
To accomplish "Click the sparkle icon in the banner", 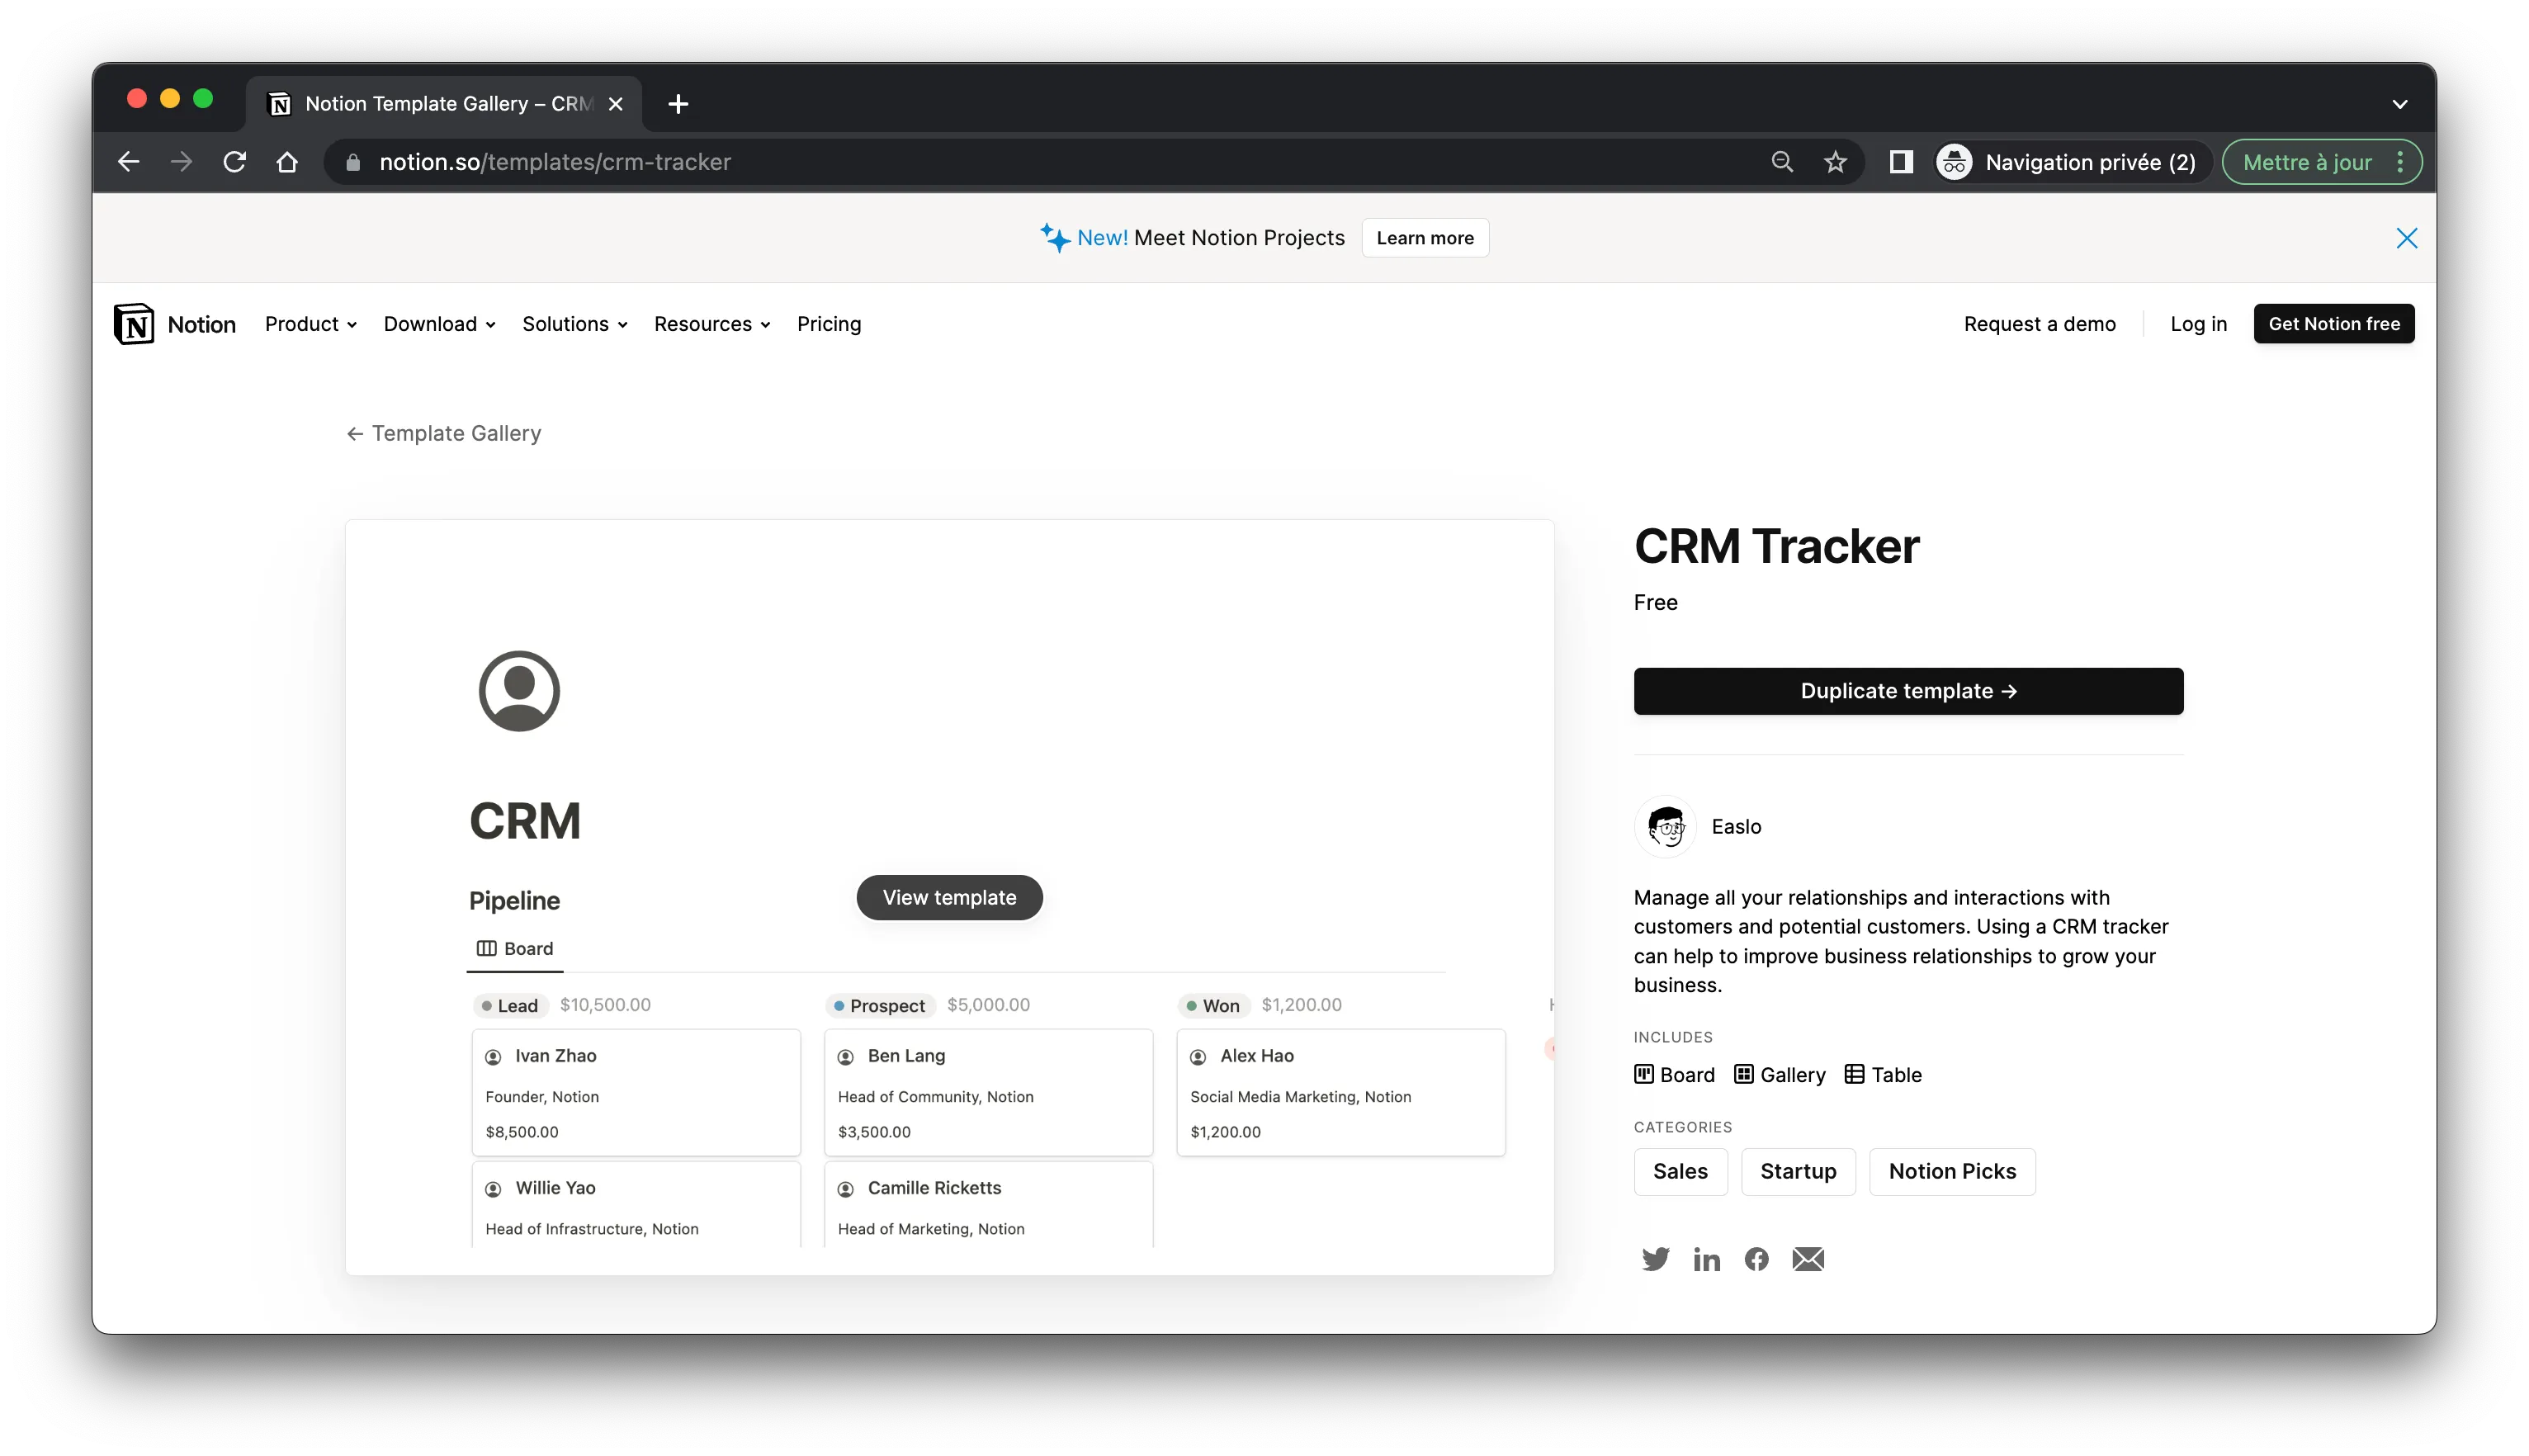I will tap(1054, 237).
